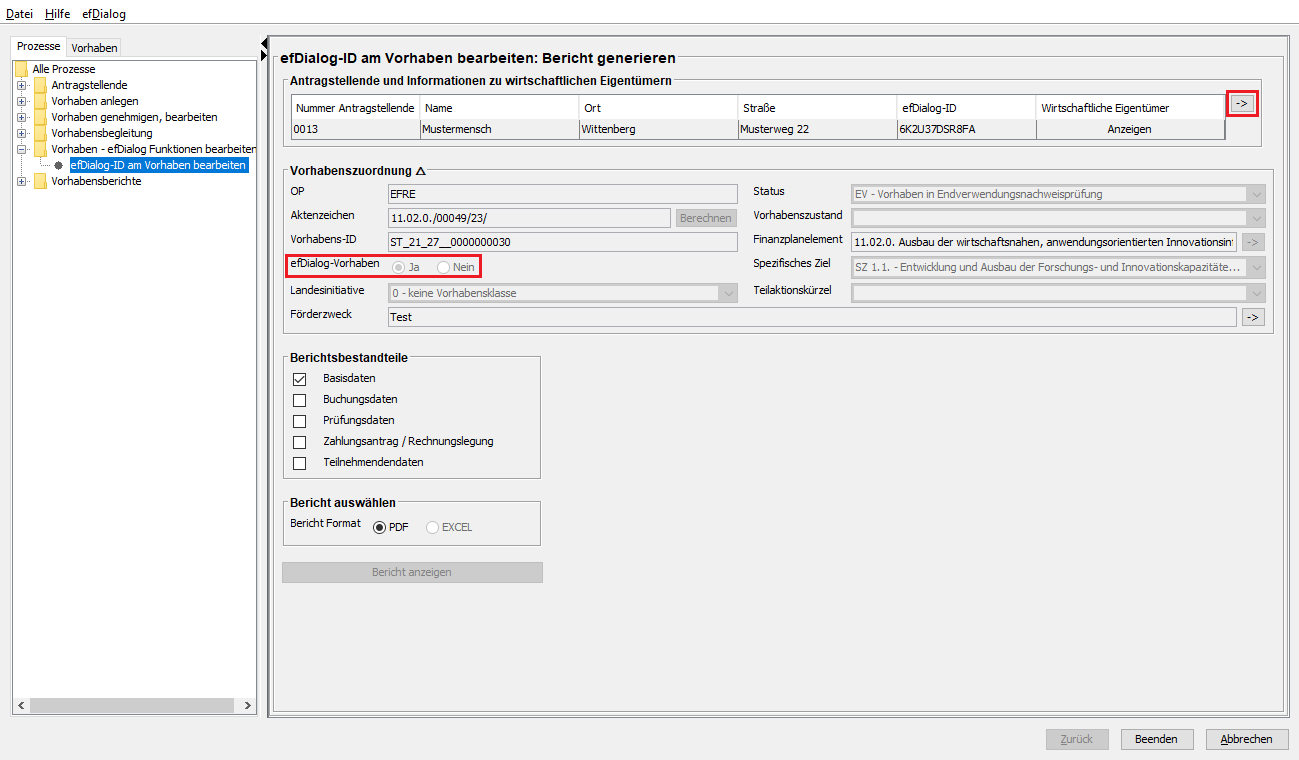Click arrow button beside Förderzweck
Screen dimensions: 1299x760
click(x=1253, y=317)
